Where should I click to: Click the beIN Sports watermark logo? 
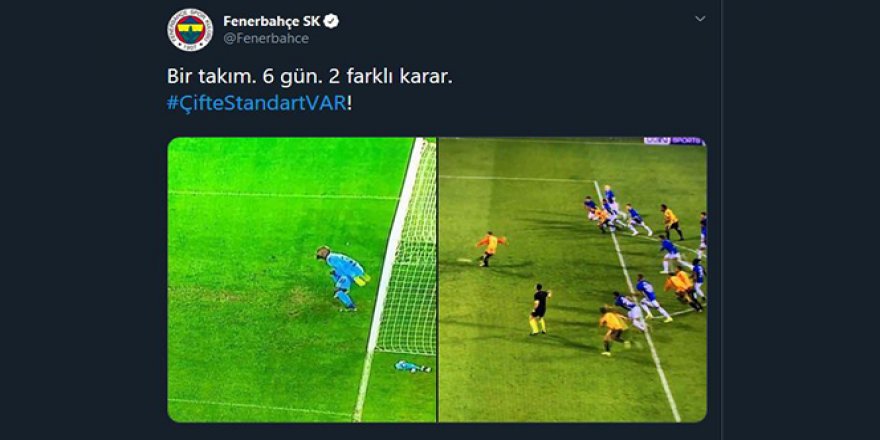[673, 141]
